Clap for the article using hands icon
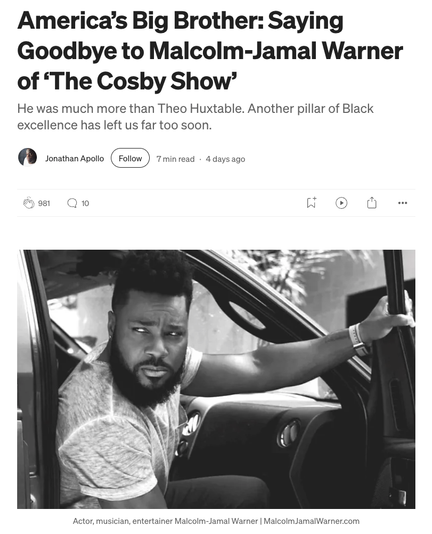432x534 pixels. 29,203
